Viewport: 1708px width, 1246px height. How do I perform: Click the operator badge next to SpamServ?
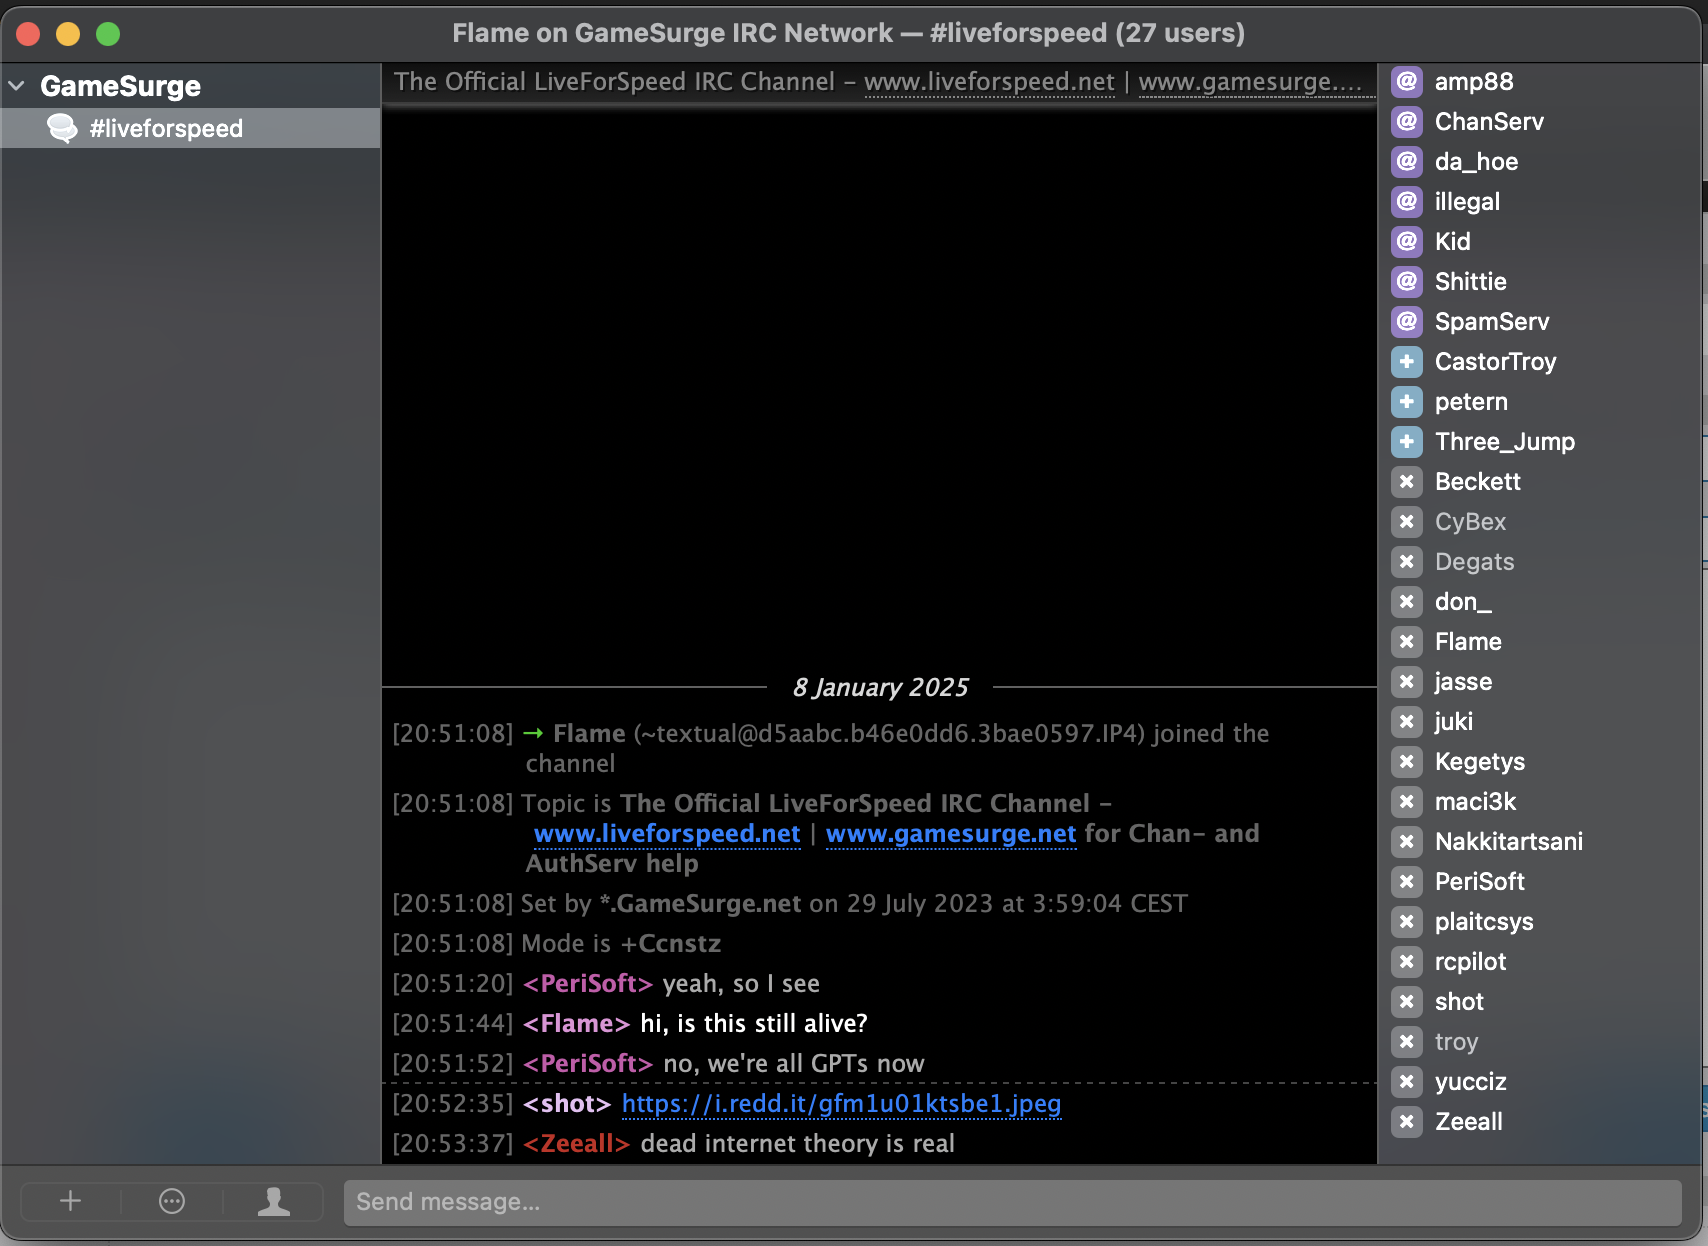point(1407,321)
